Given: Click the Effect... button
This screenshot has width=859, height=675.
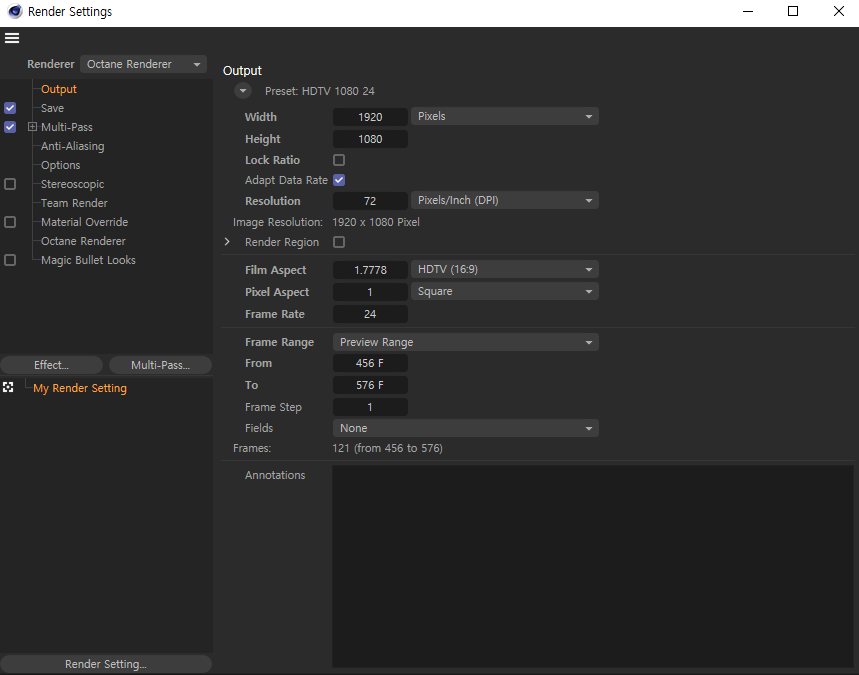Looking at the screenshot, I should (51, 365).
